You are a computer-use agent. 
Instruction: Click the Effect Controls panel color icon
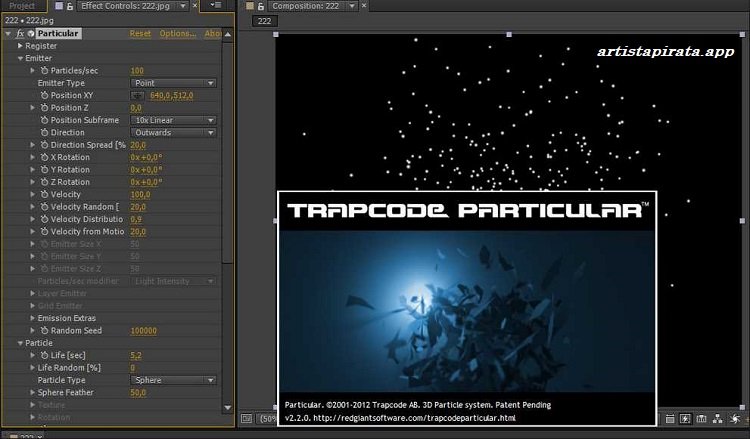[59, 6]
